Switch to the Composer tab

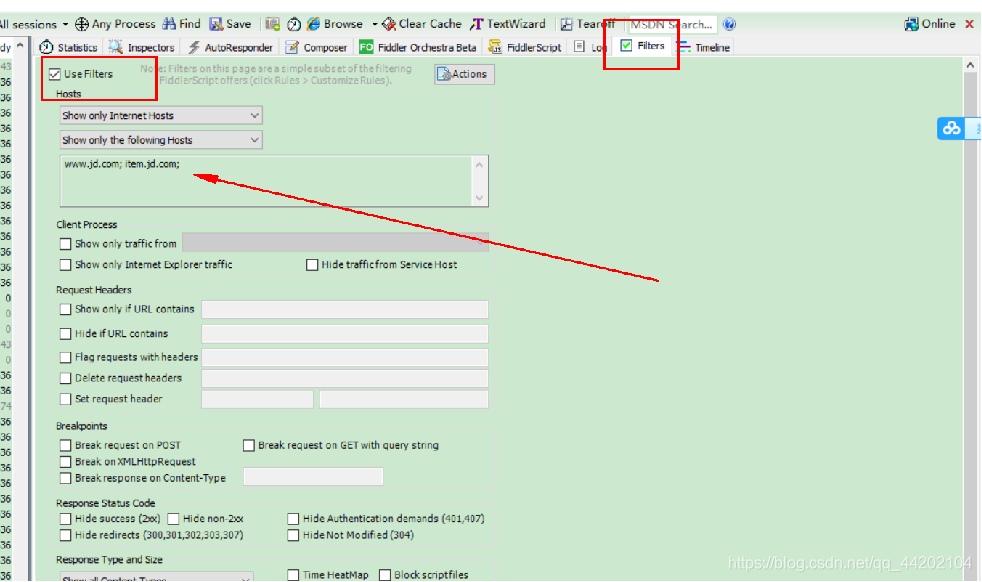(316, 48)
